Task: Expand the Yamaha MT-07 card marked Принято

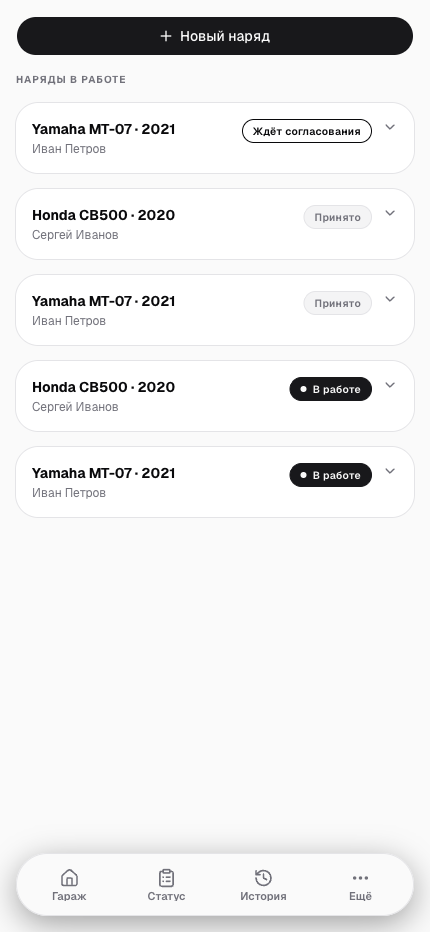Action: tap(390, 299)
